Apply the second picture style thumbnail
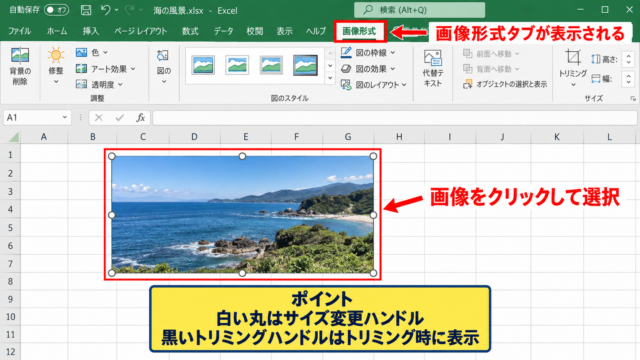The height and width of the screenshot is (360, 640). pos(237,65)
